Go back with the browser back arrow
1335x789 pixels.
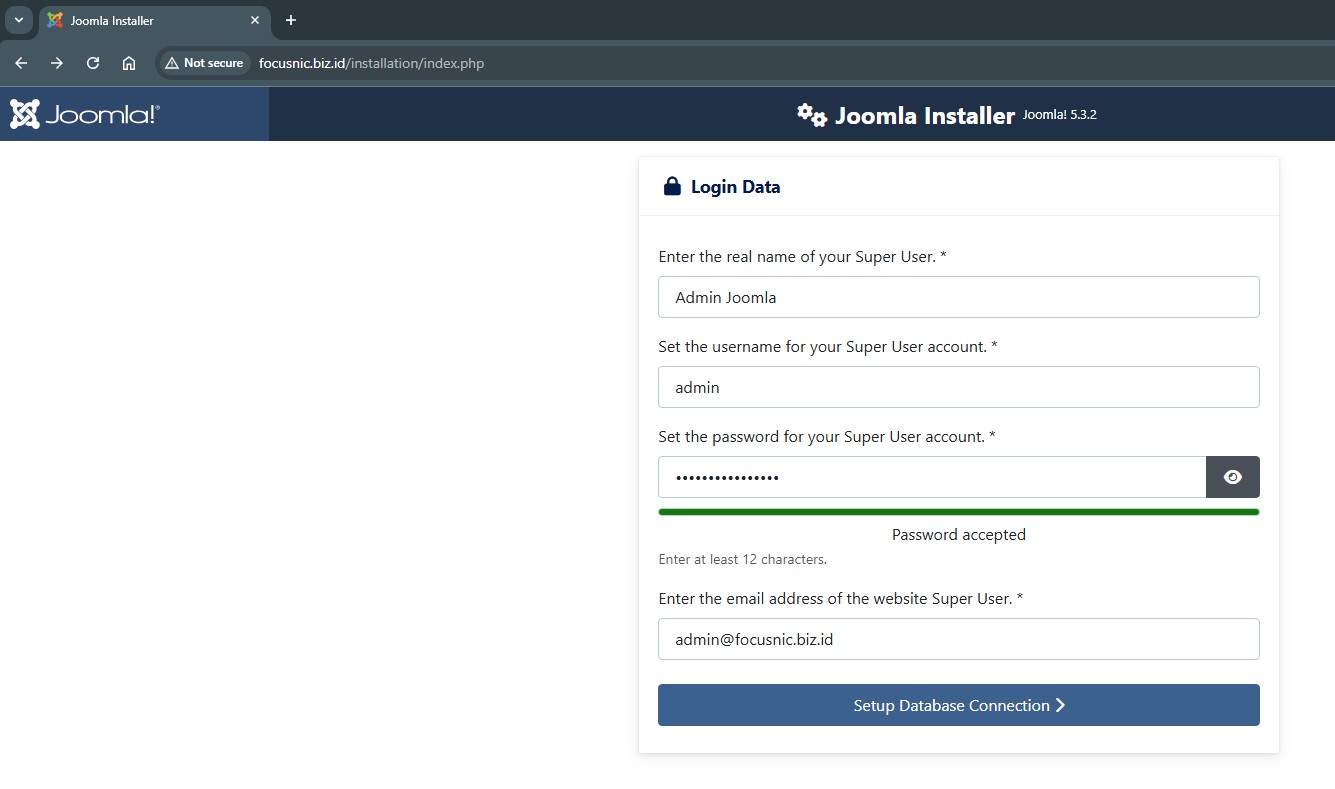(x=21, y=63)
